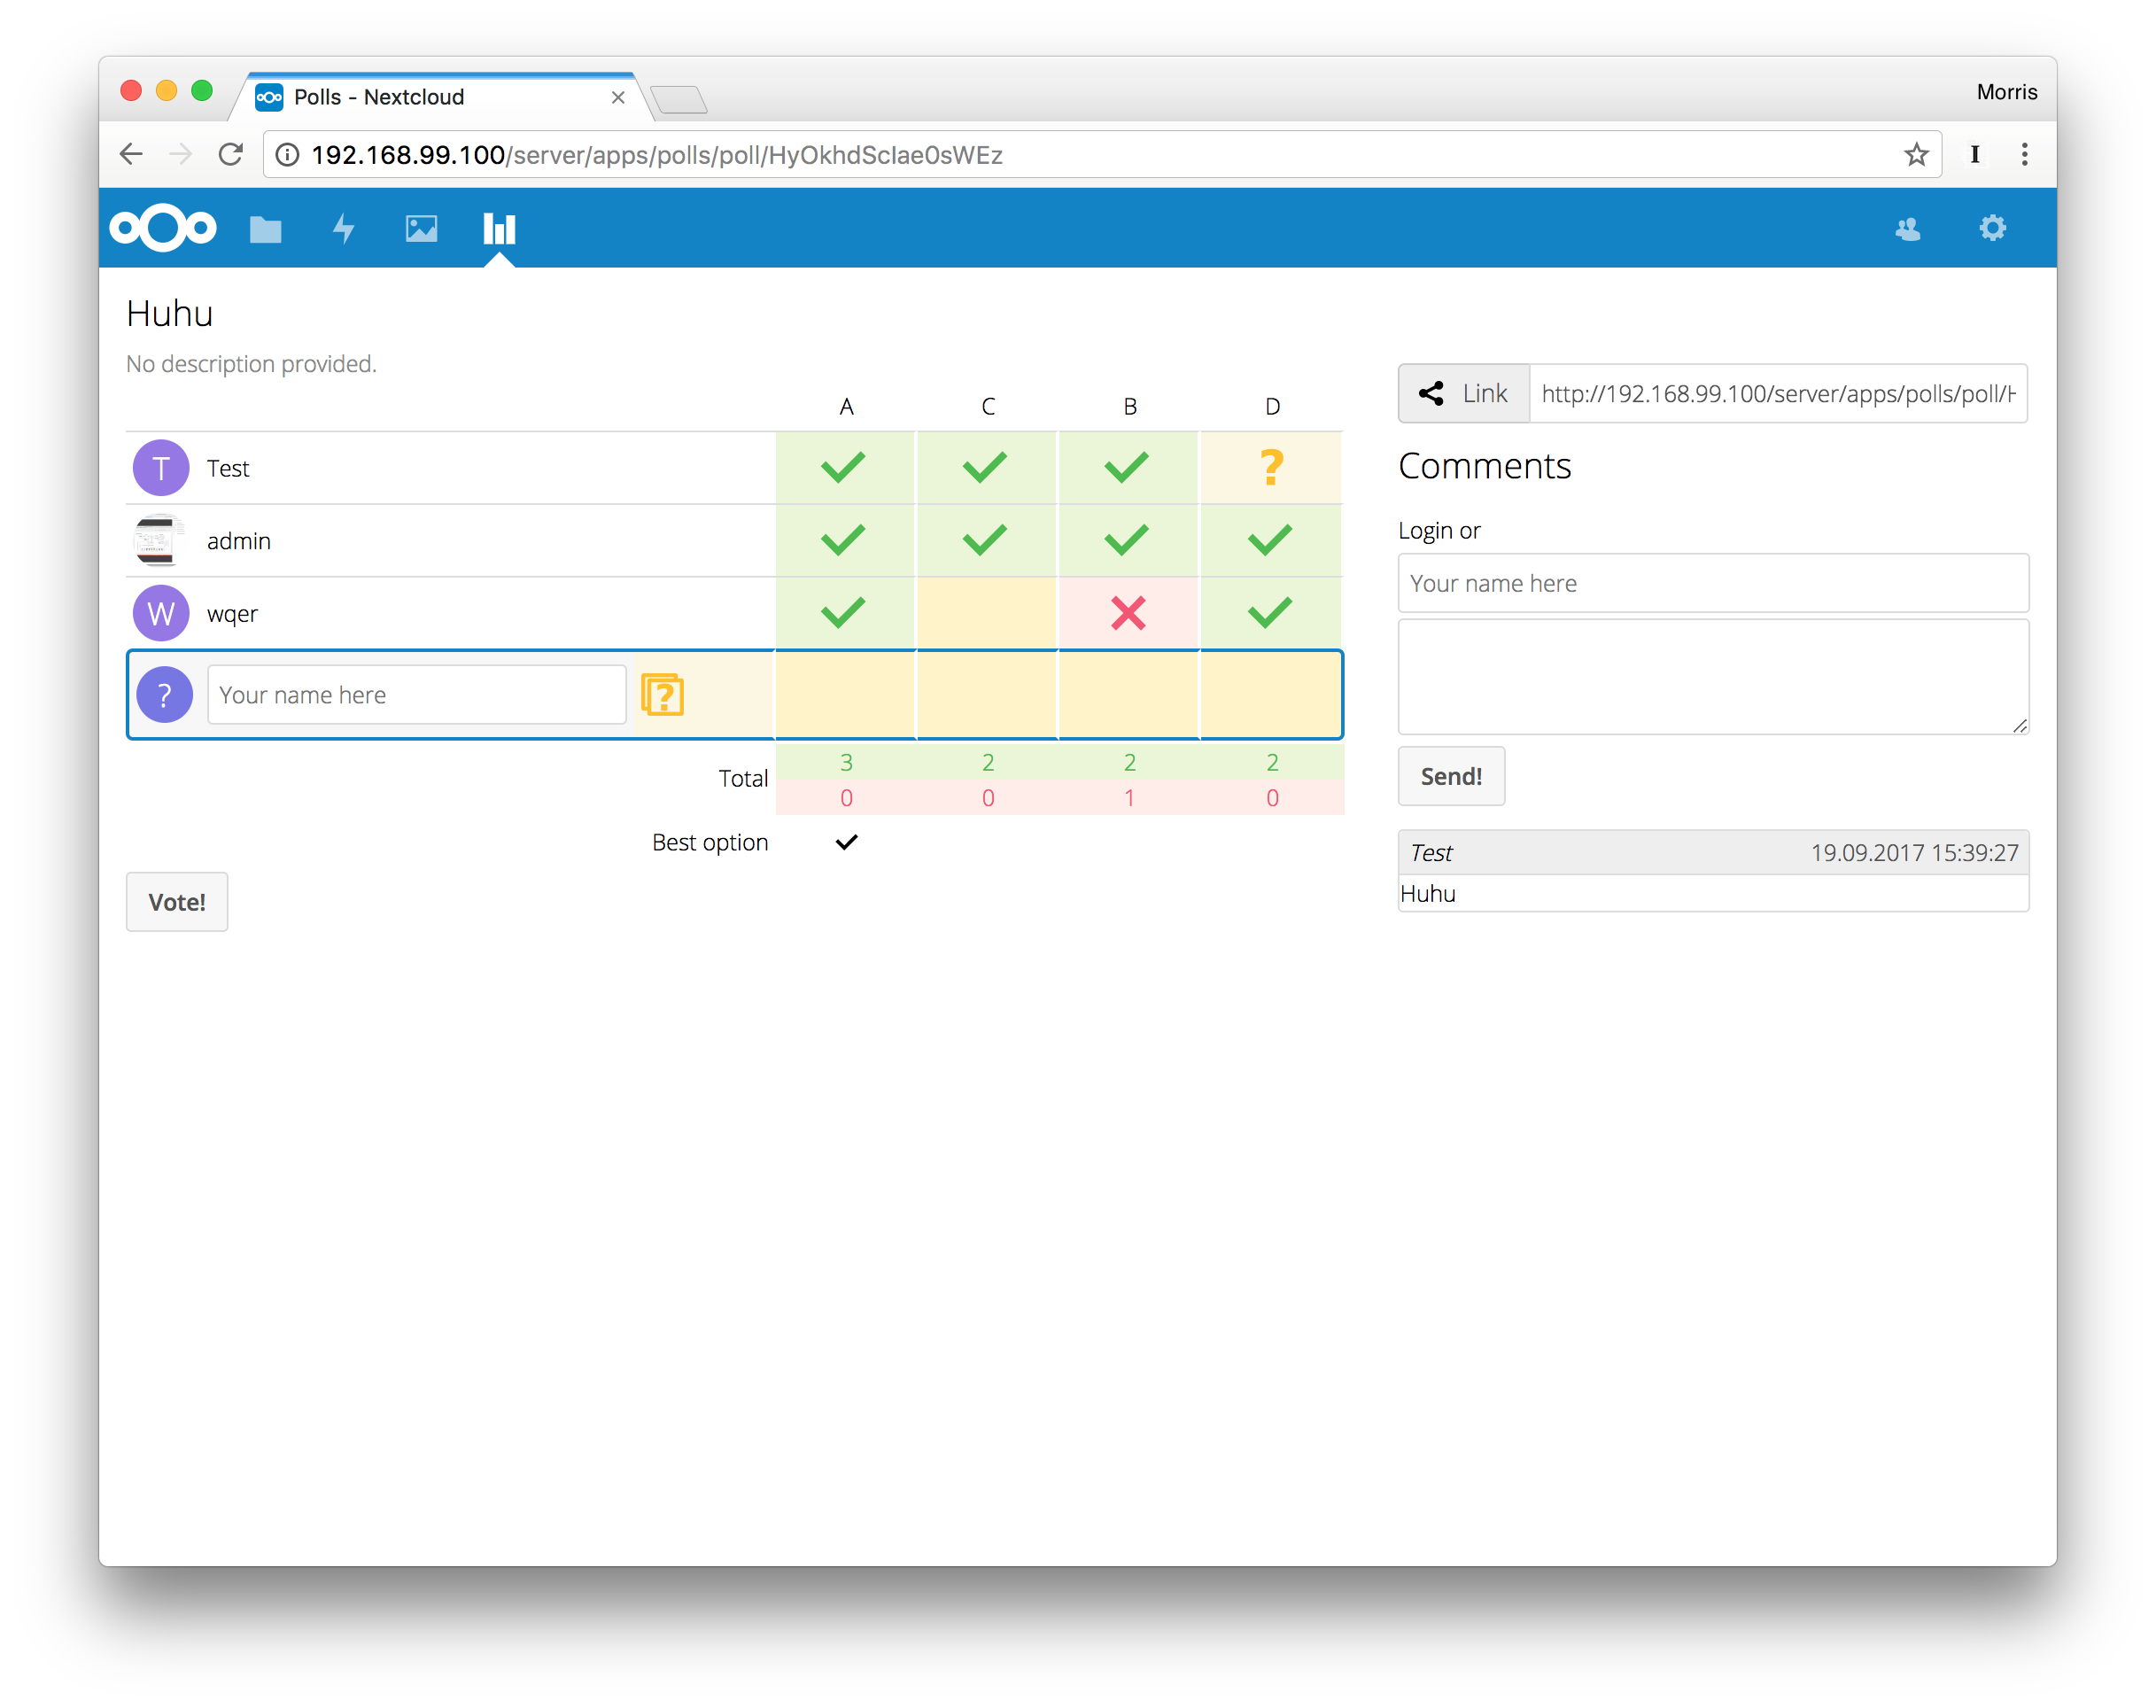Open the Chrome three-dot menu
Image resolution: width=2156 pixels, height=1708 pixels.
pyautogui.click(x=2025, y=154)
